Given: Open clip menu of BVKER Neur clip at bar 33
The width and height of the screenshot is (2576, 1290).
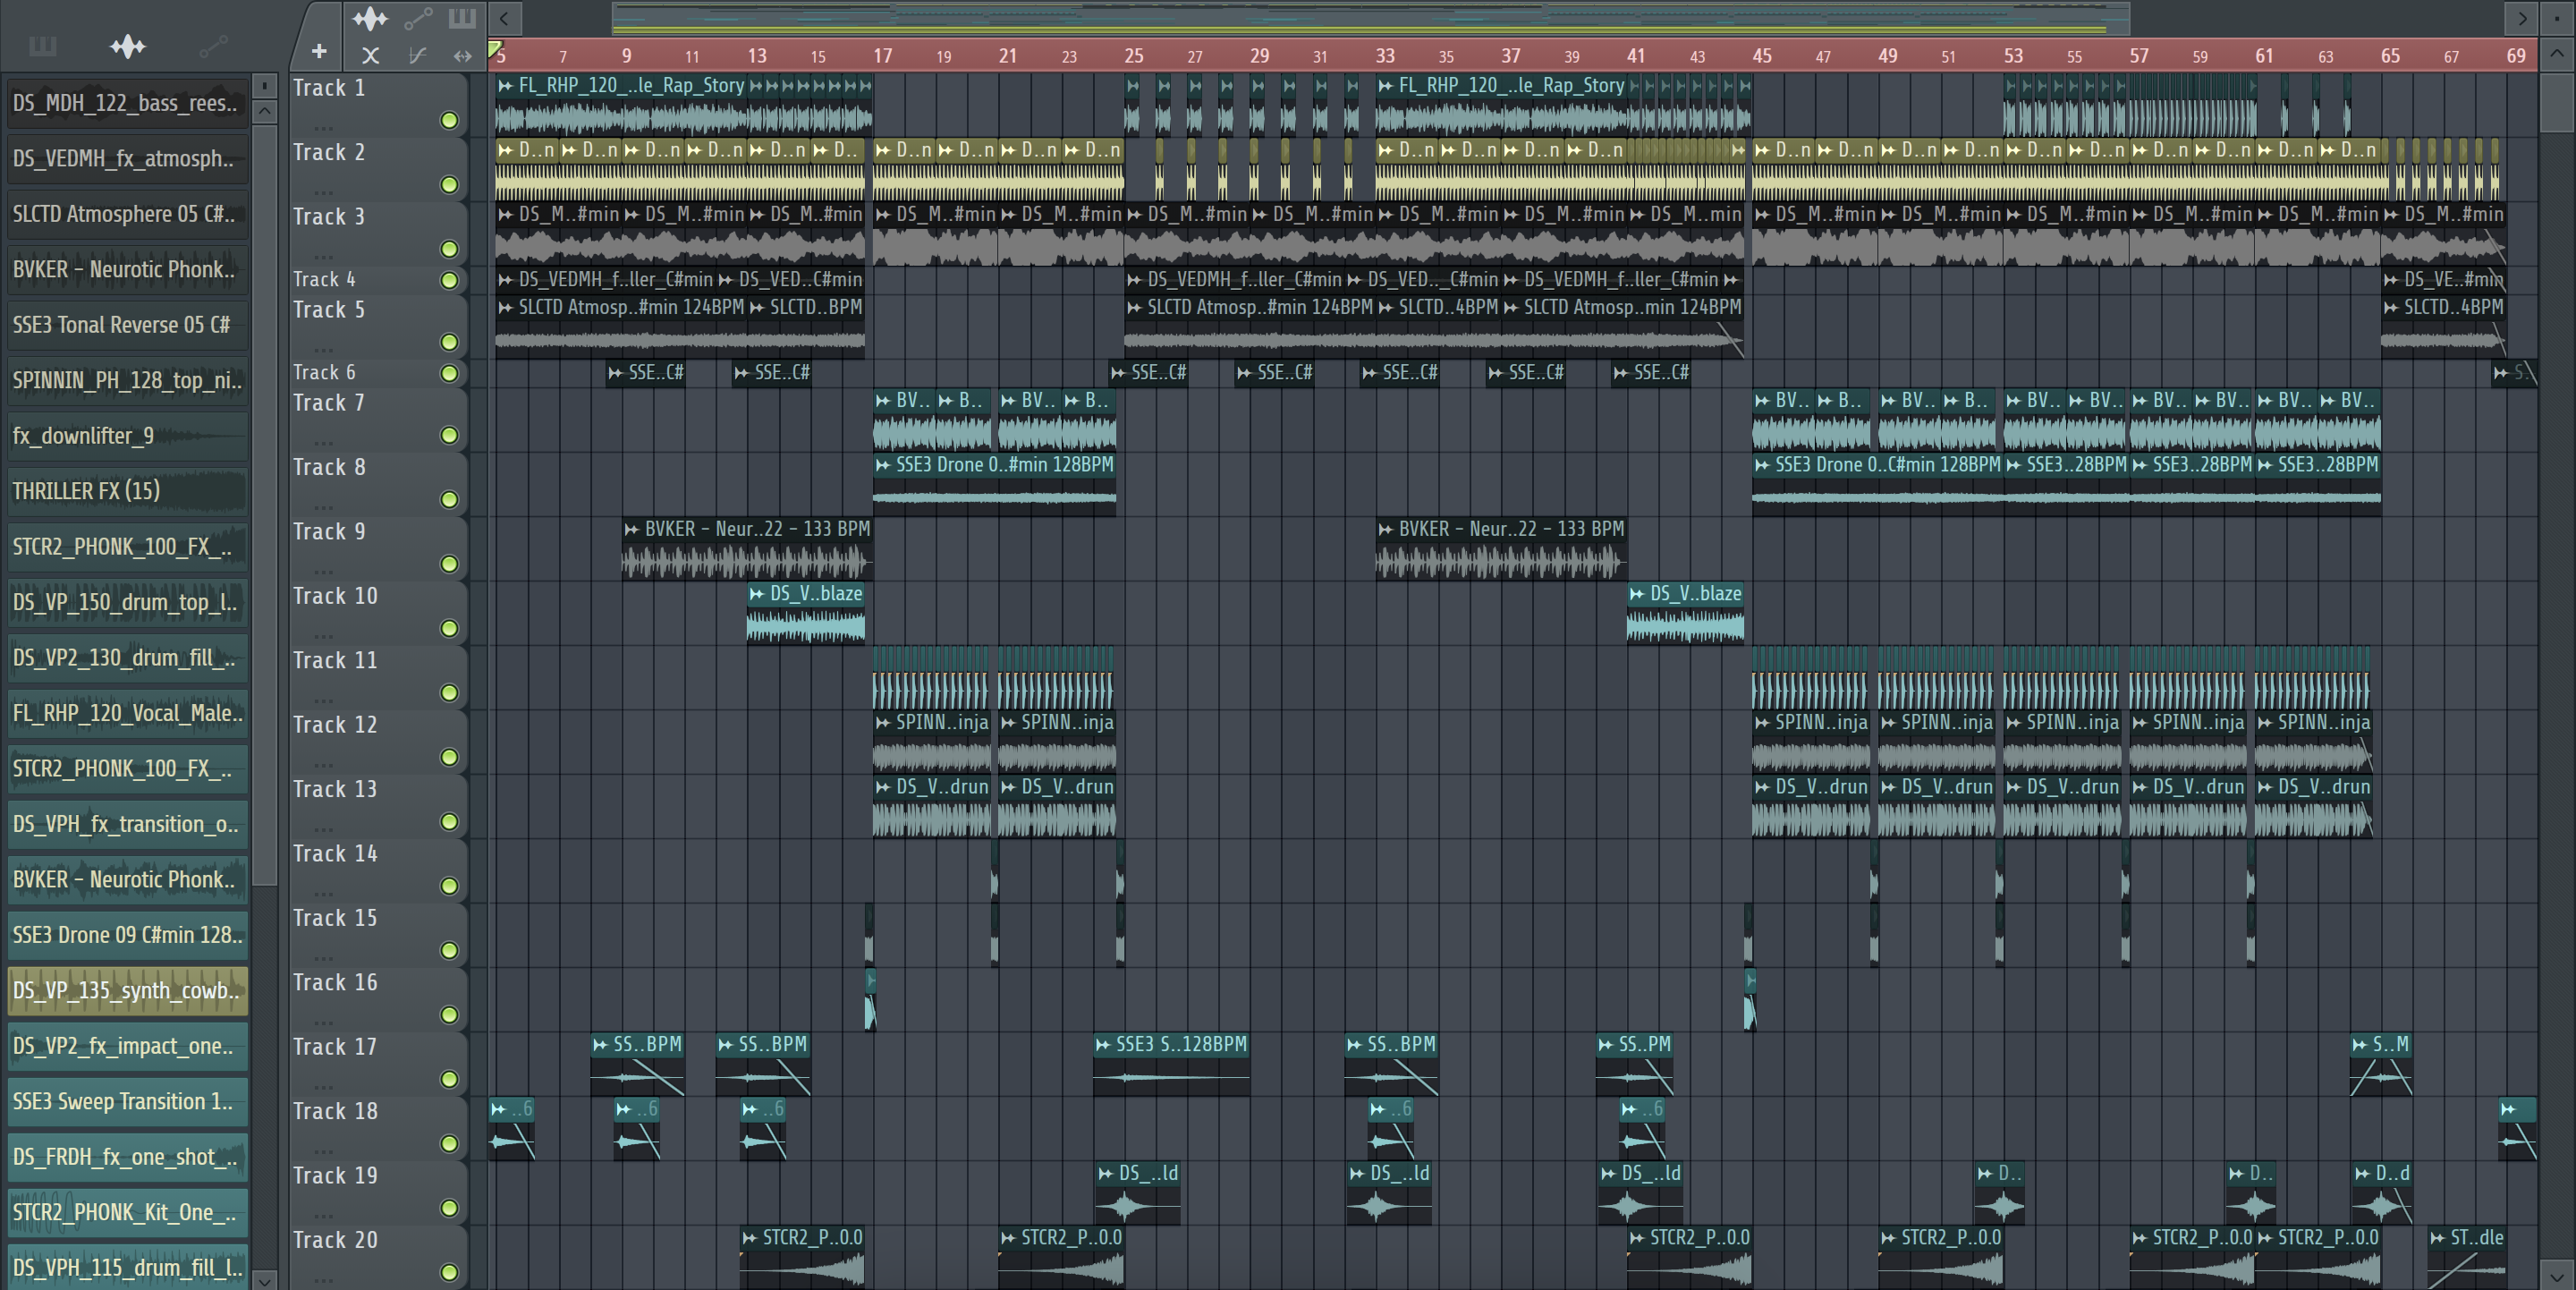Looking at the screenshot, I should [1386, 529].
